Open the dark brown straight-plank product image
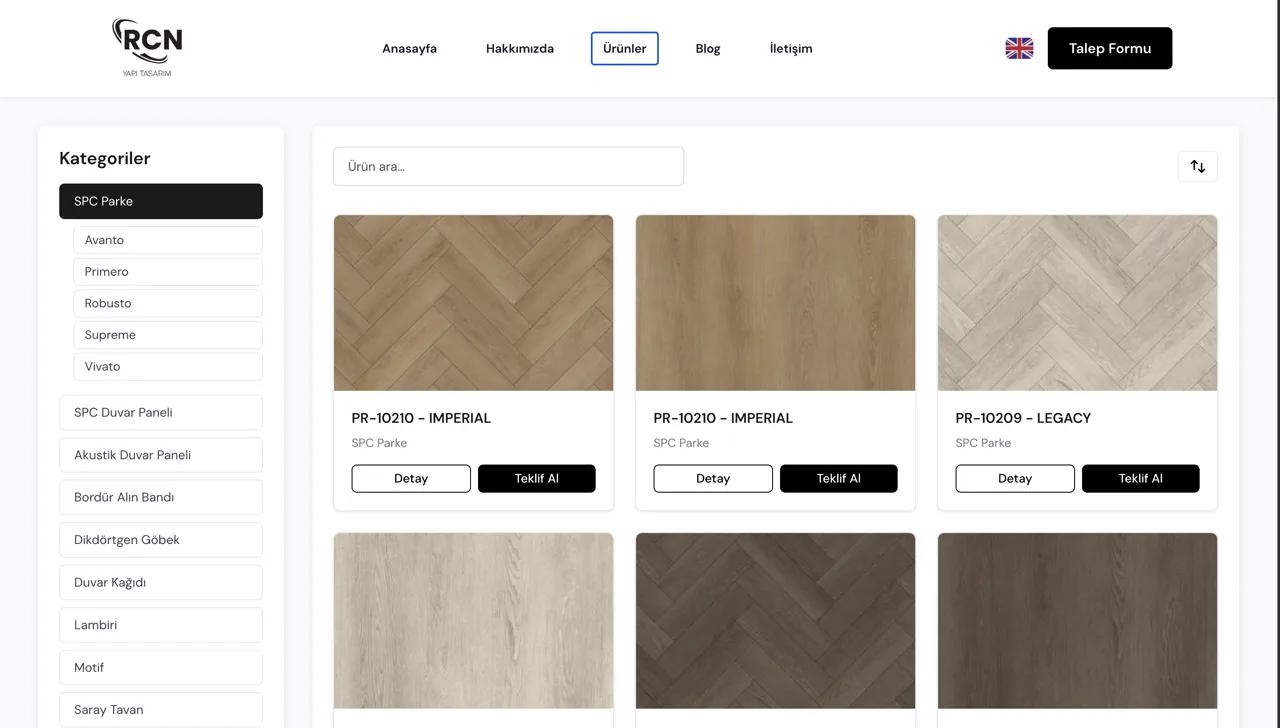Viewport: 1280px width, 728px height. [1078, 621]
